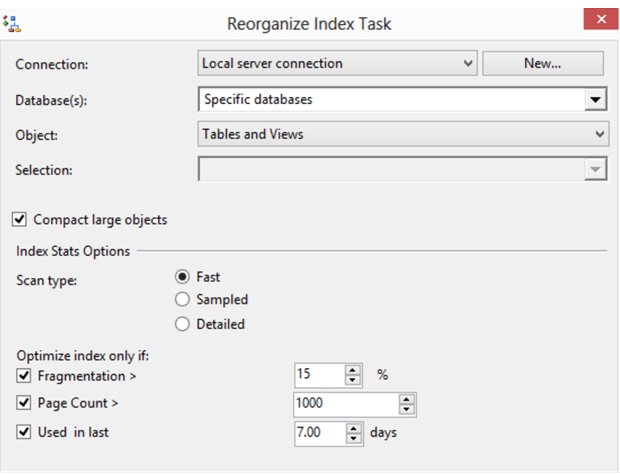Expand the Database(s) dropdown arrow
This screenshot has height=474, width=620.
pyautogui.click(x=595, y=99)
